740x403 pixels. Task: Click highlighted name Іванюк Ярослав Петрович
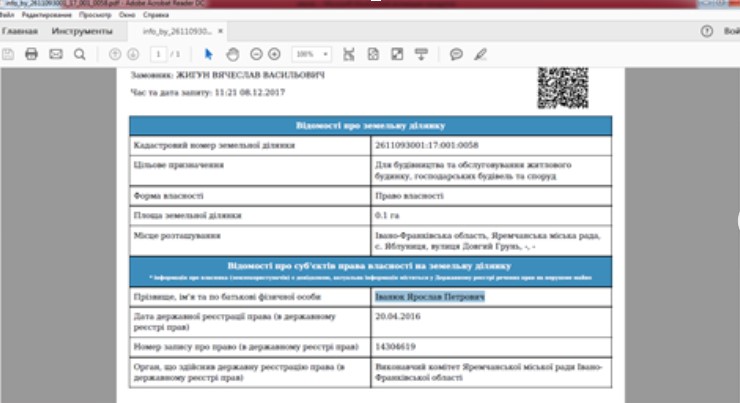[x=429, y=298]
